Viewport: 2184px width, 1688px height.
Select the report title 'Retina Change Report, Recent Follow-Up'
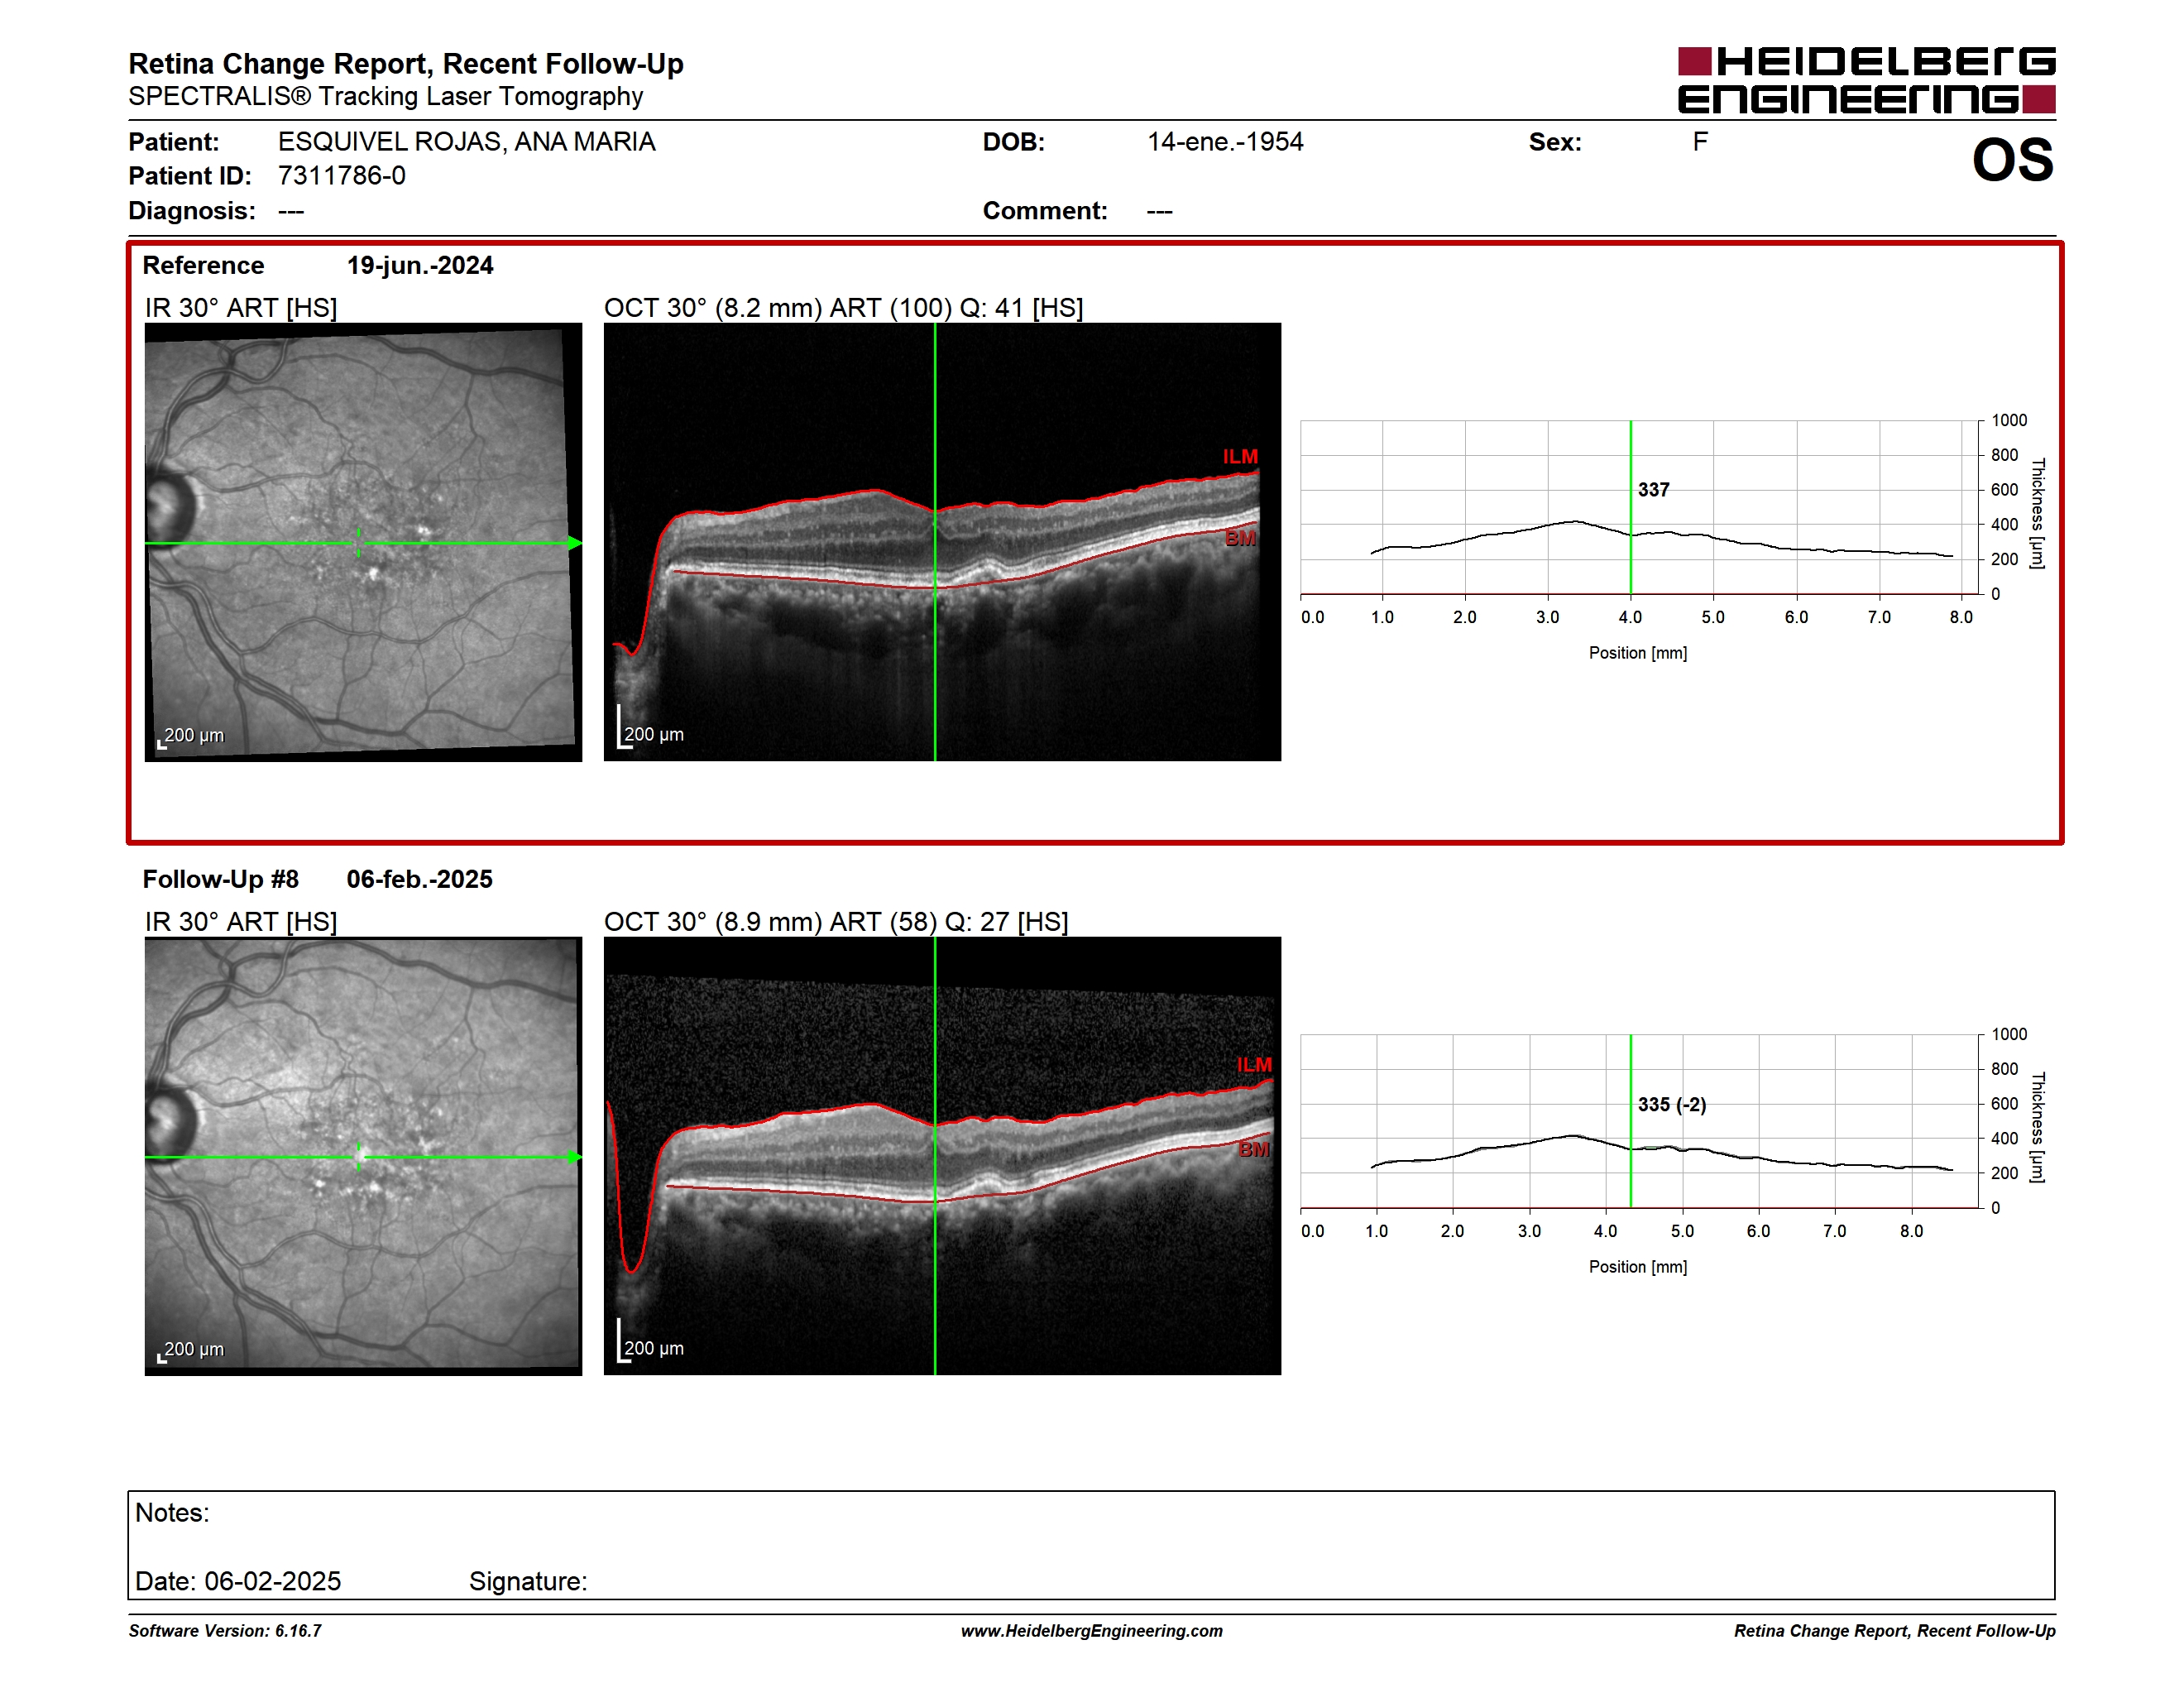[x=406, y=63]
